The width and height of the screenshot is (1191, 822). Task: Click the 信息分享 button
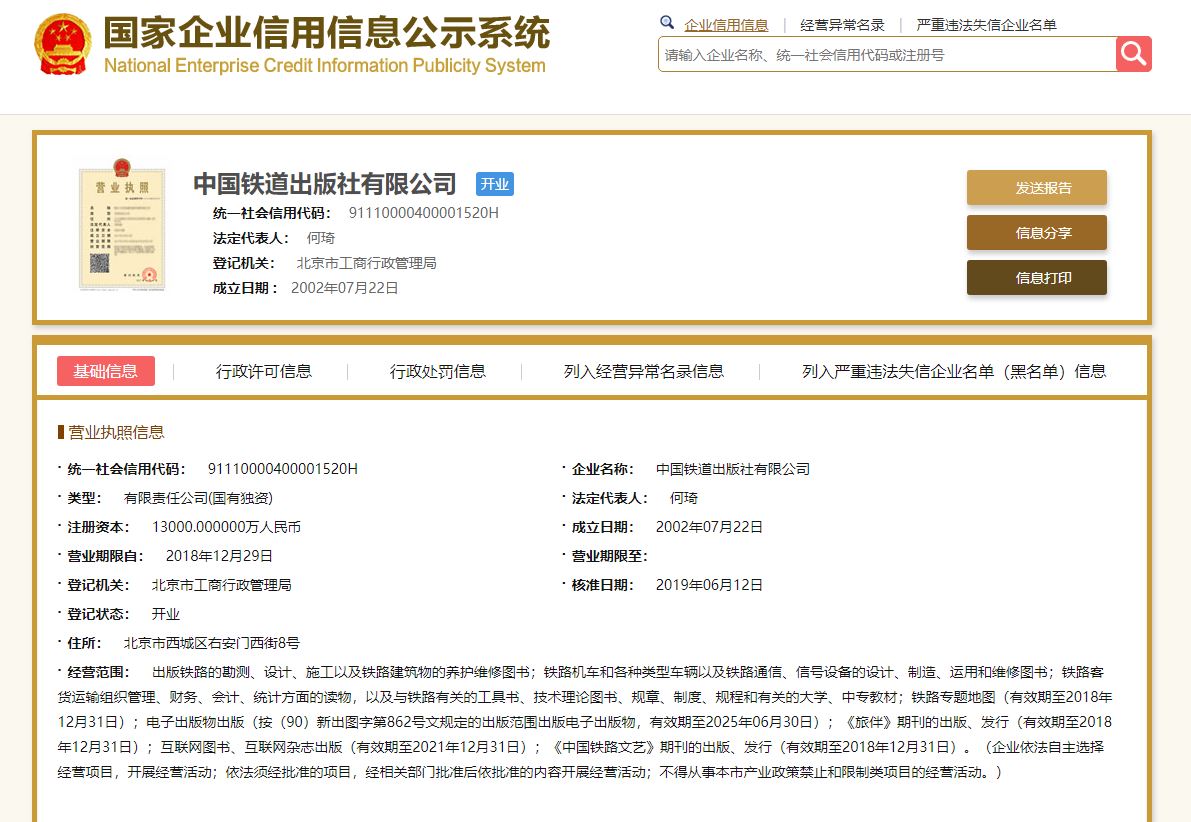pyautogui.click(x=1036, y=232)
